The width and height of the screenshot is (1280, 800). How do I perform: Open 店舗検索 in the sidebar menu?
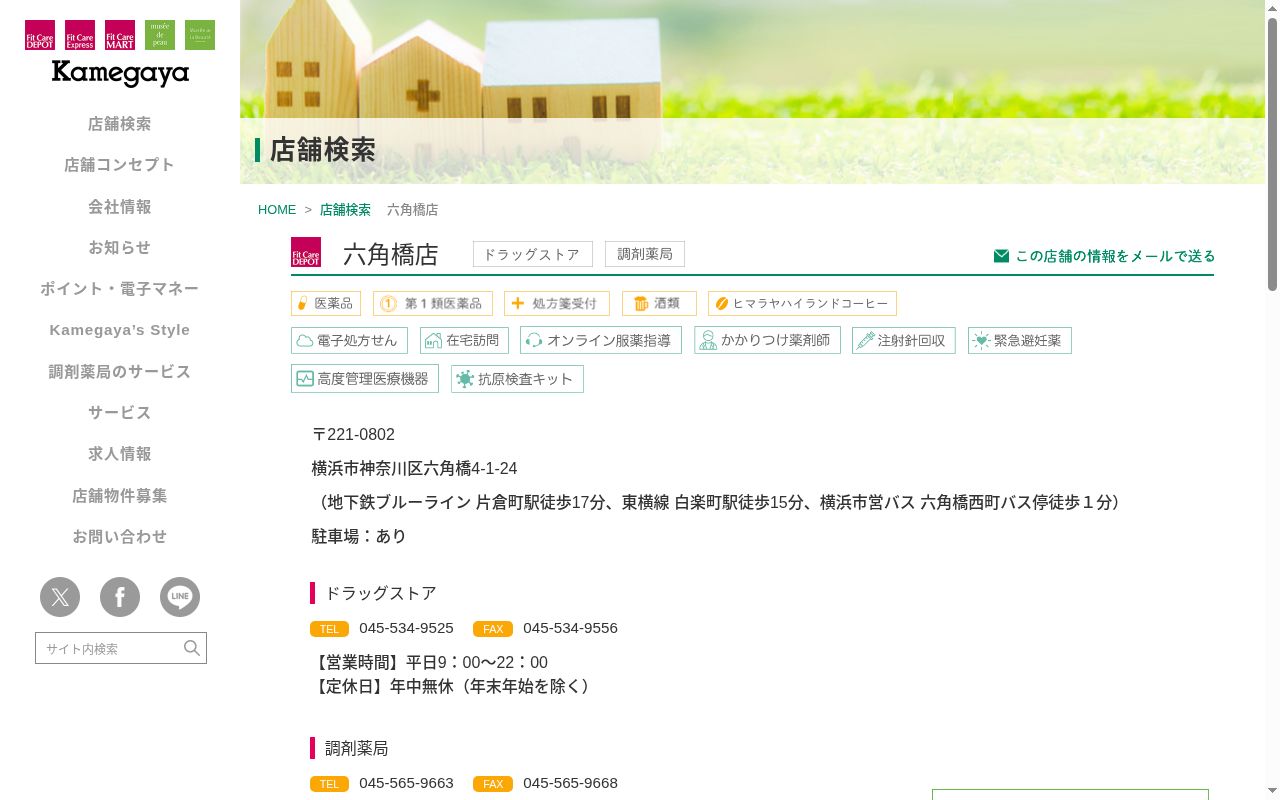click(120, 124)
